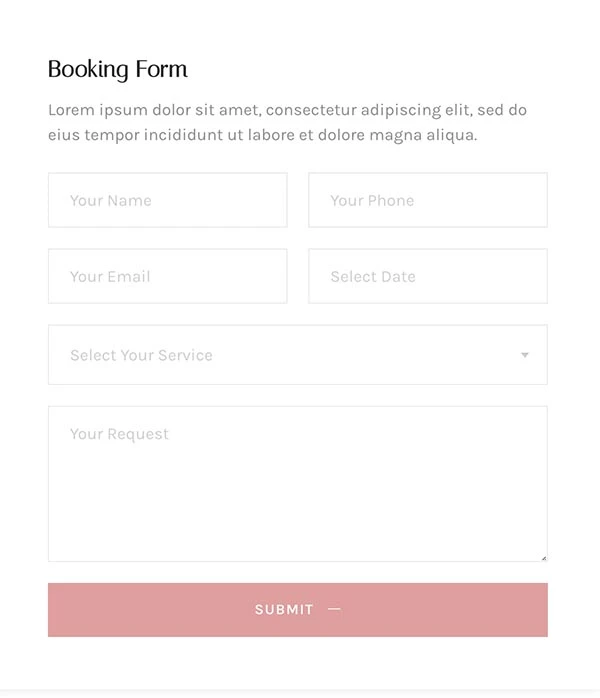Screen dimensions: 600x698
Task: Click the 'Your Request' placeholder text
Action: pyautogui.click(x=119, y=434)
